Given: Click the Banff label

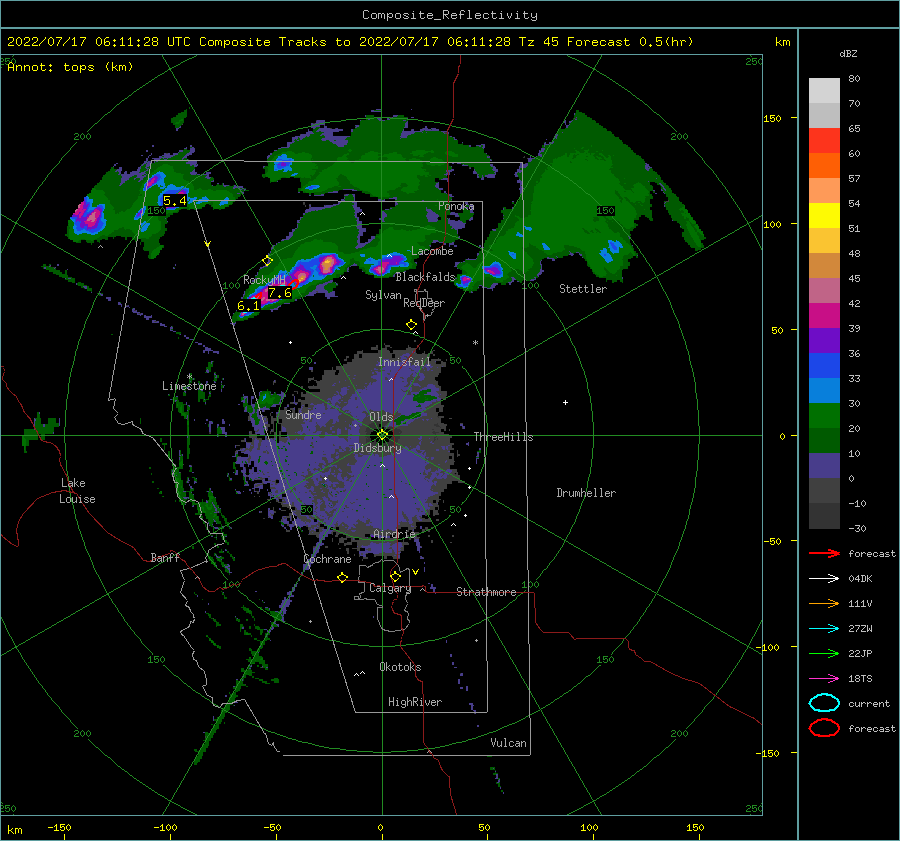Looking at the screenshot, I should [x=165, y=557].
